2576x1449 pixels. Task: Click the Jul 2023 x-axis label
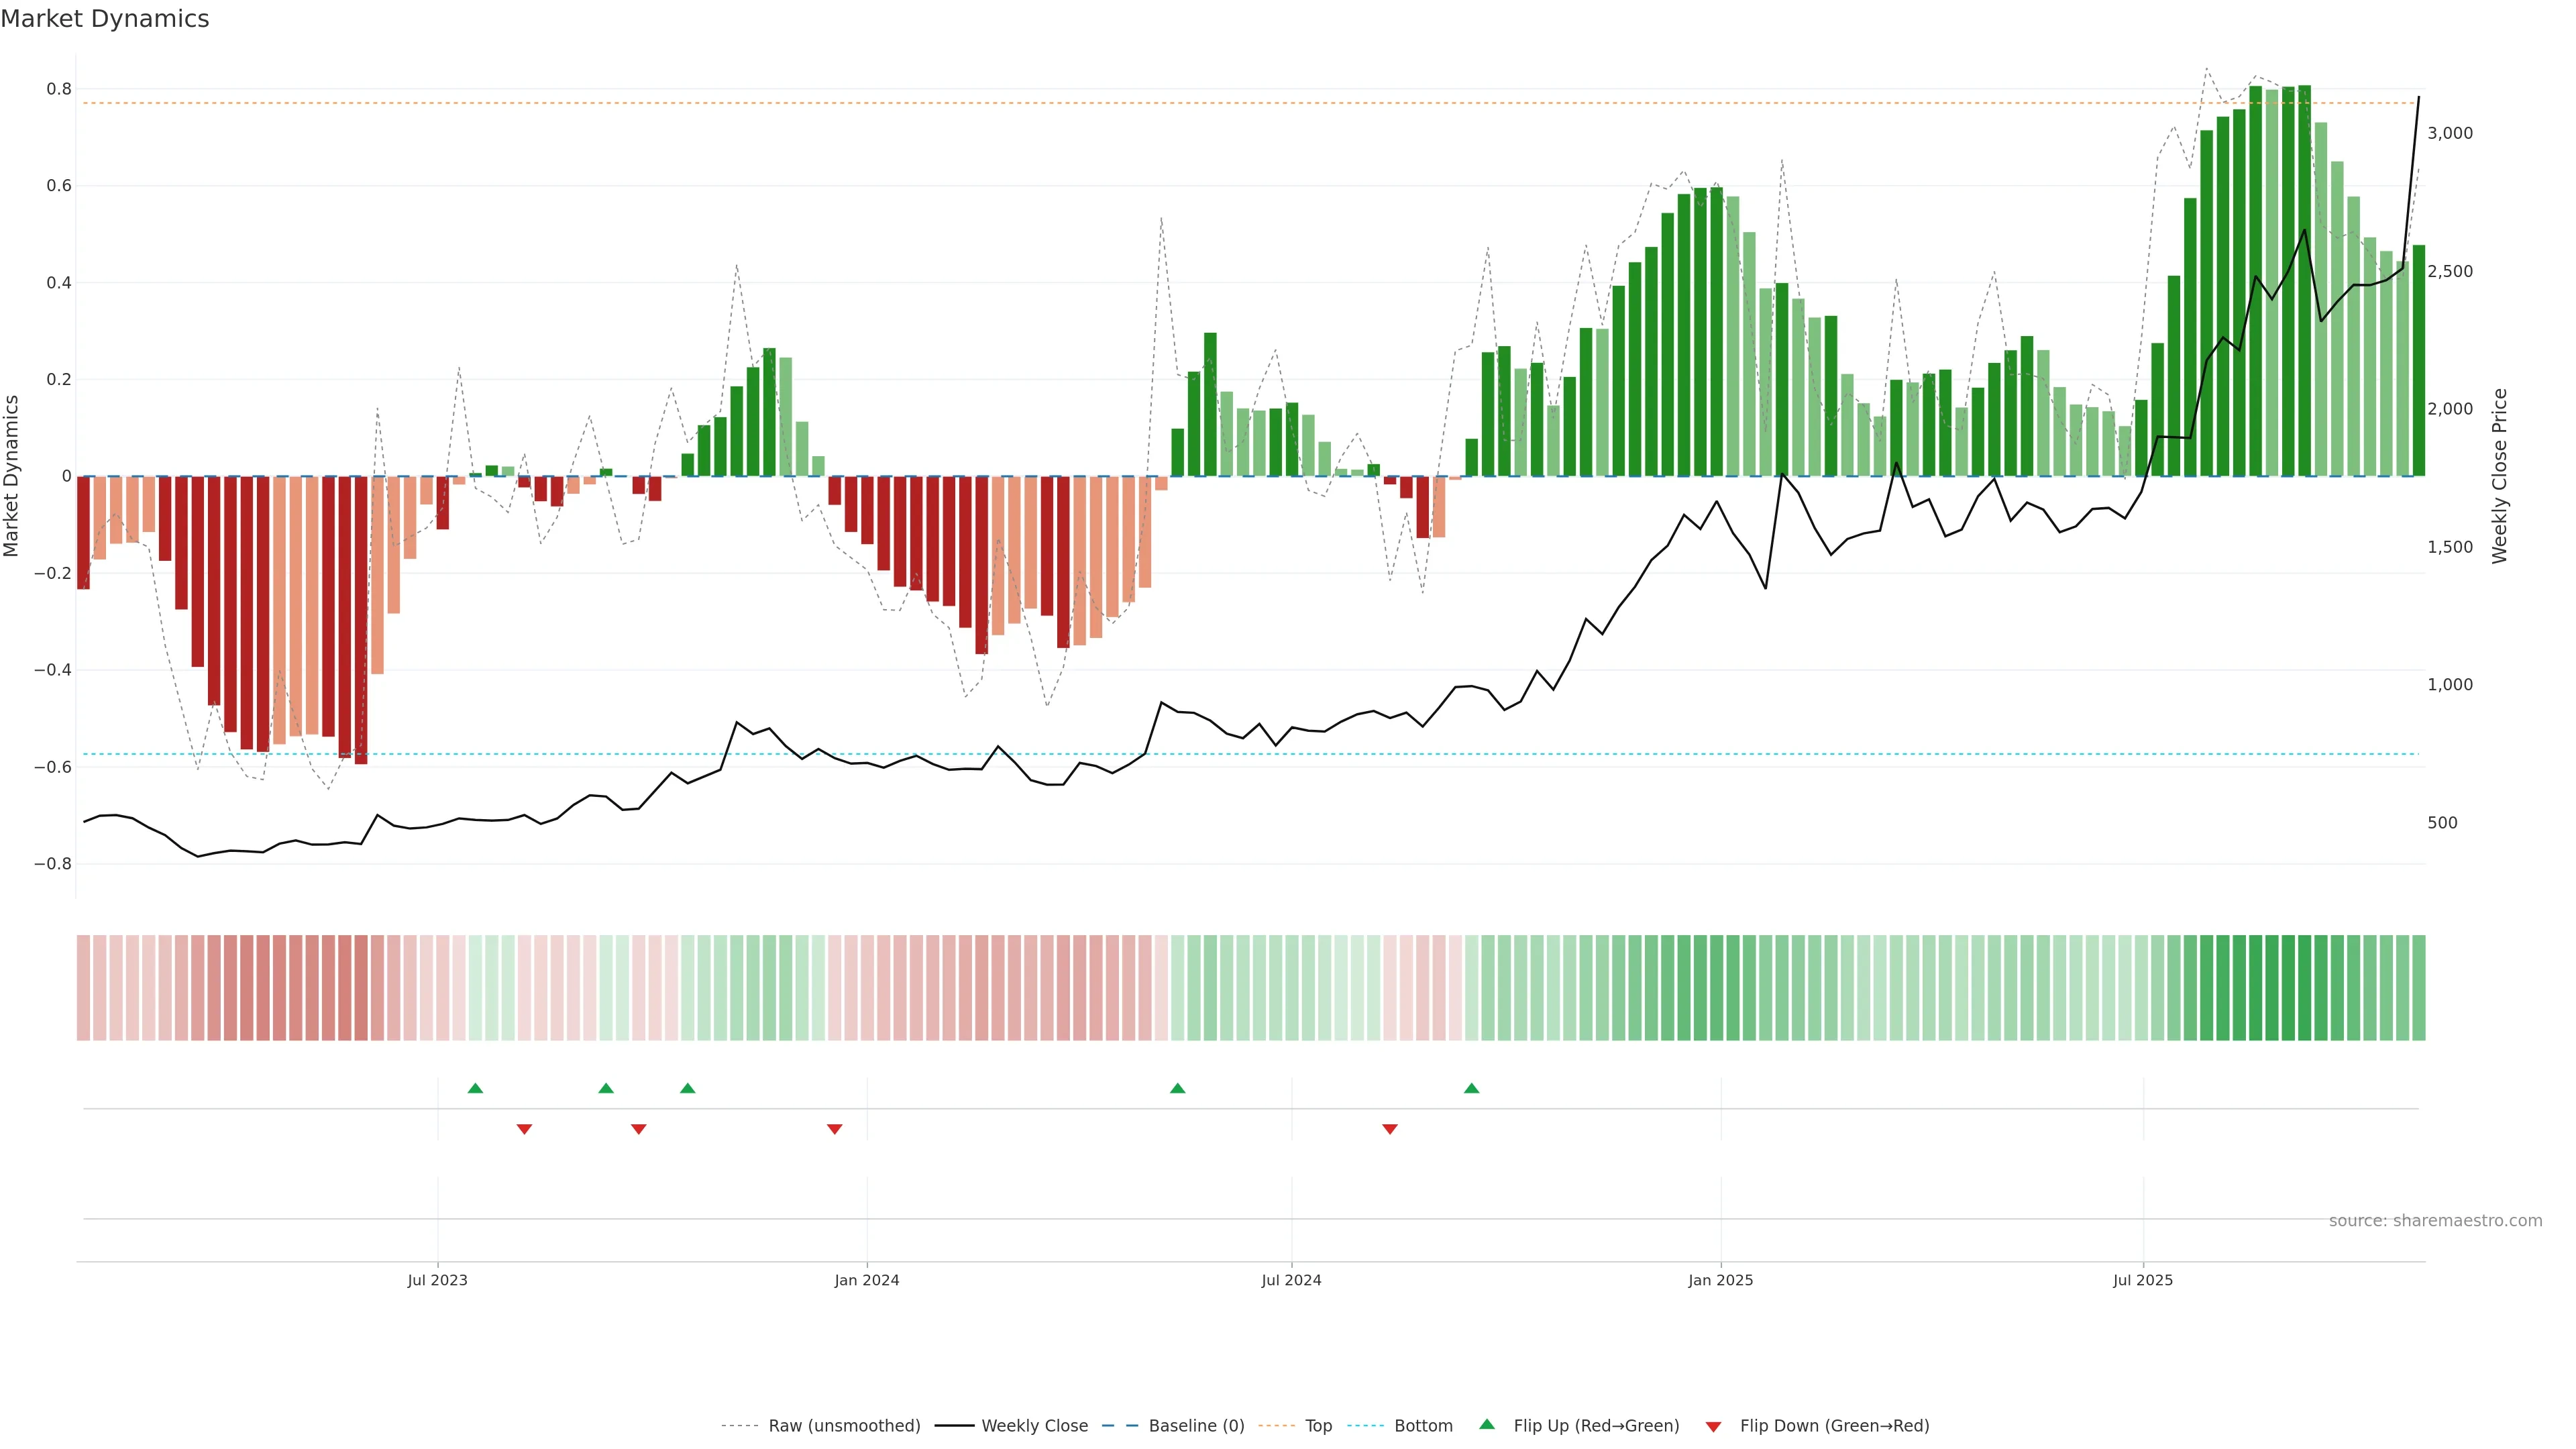tap(437, 1280)
